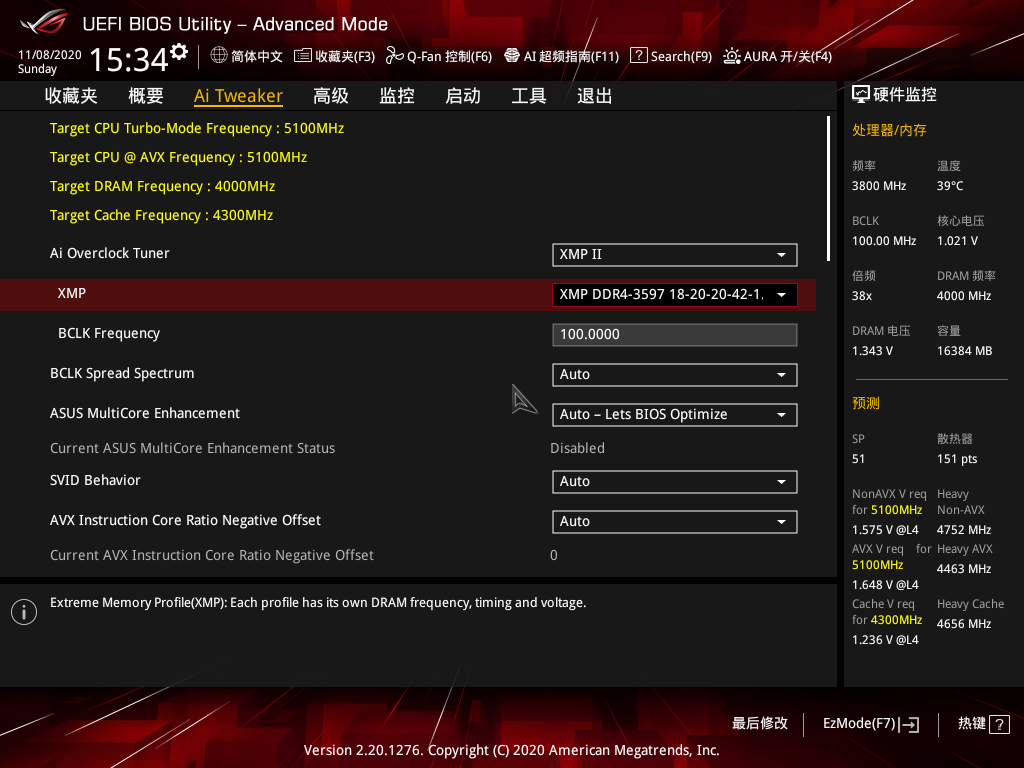
Task: Select the Ai Overclock Tuner label
Action: 110,253
